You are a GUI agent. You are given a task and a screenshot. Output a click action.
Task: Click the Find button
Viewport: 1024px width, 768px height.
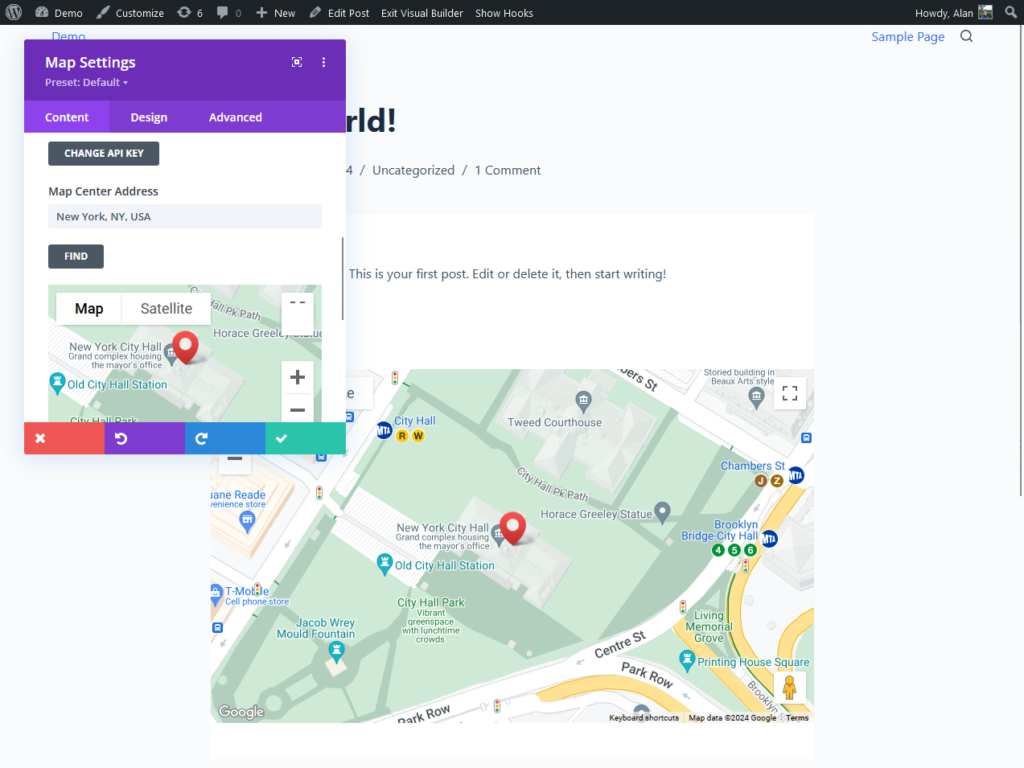pyautogui.click(x=76, y=256)
